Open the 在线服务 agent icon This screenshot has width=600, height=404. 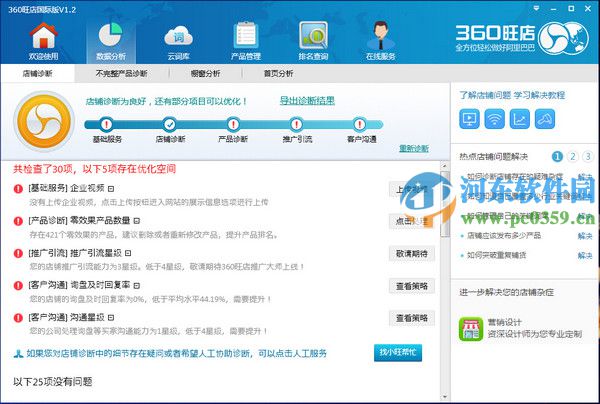pos(380,35)
